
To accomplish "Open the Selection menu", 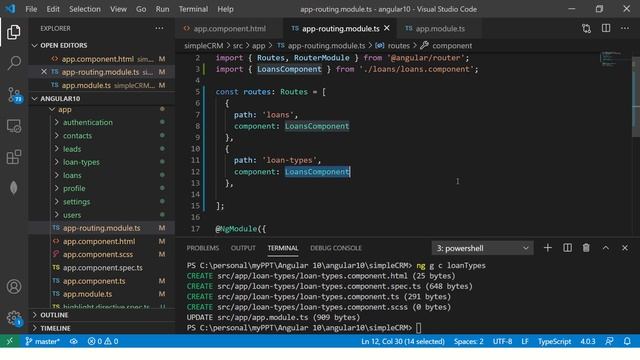I will pyautogui.click(x=84, y=9).
